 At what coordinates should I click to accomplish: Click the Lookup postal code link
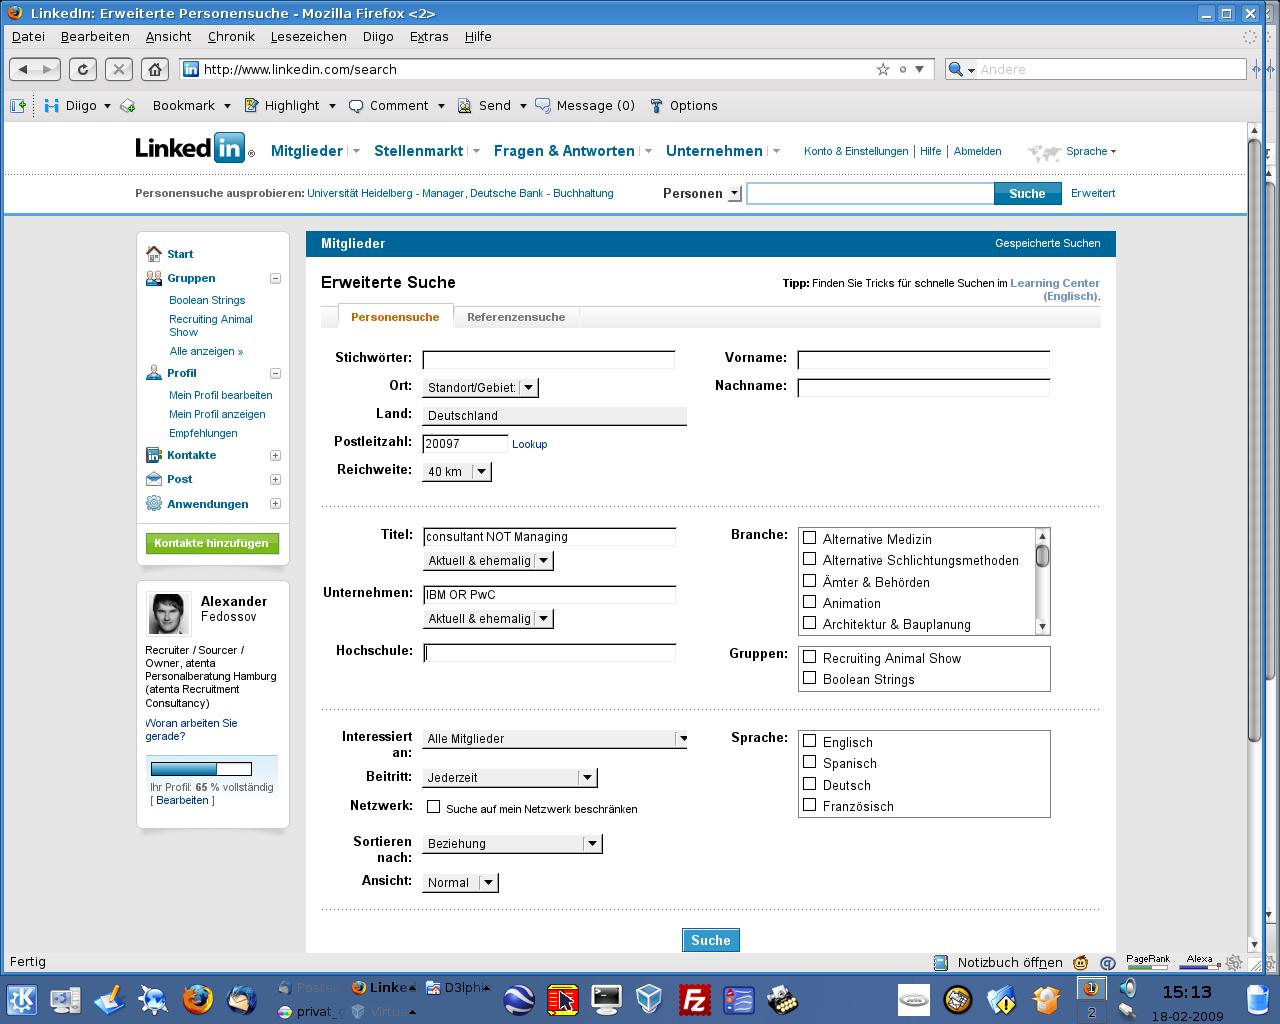pos(529,444)
